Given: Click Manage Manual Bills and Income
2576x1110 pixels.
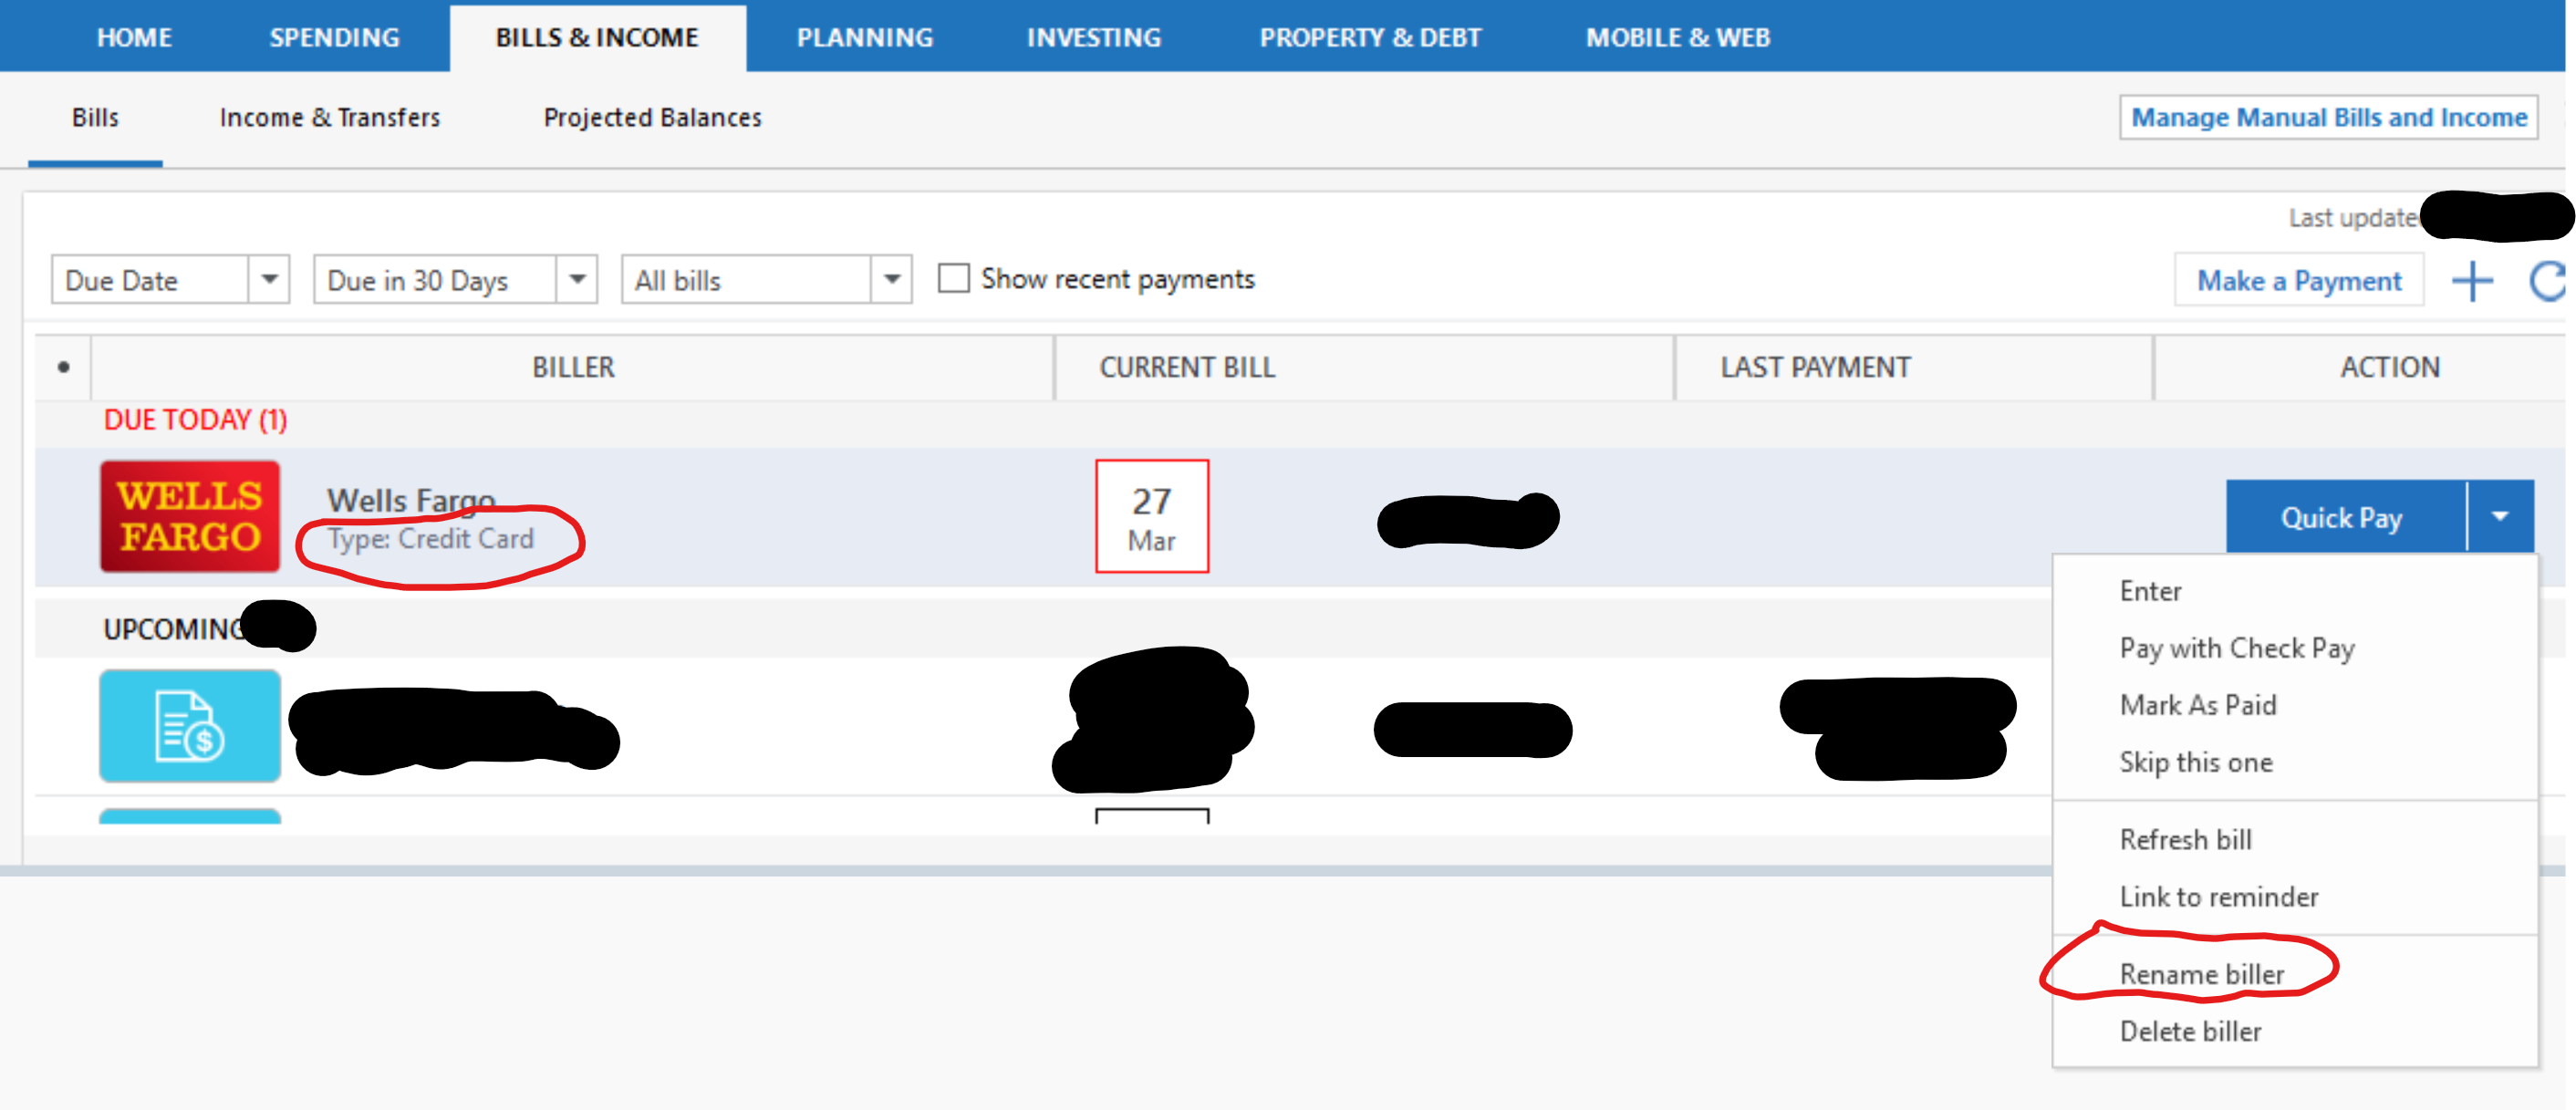Looking at the screenshot, I should pyautogui.click(x=2328, y=117).
